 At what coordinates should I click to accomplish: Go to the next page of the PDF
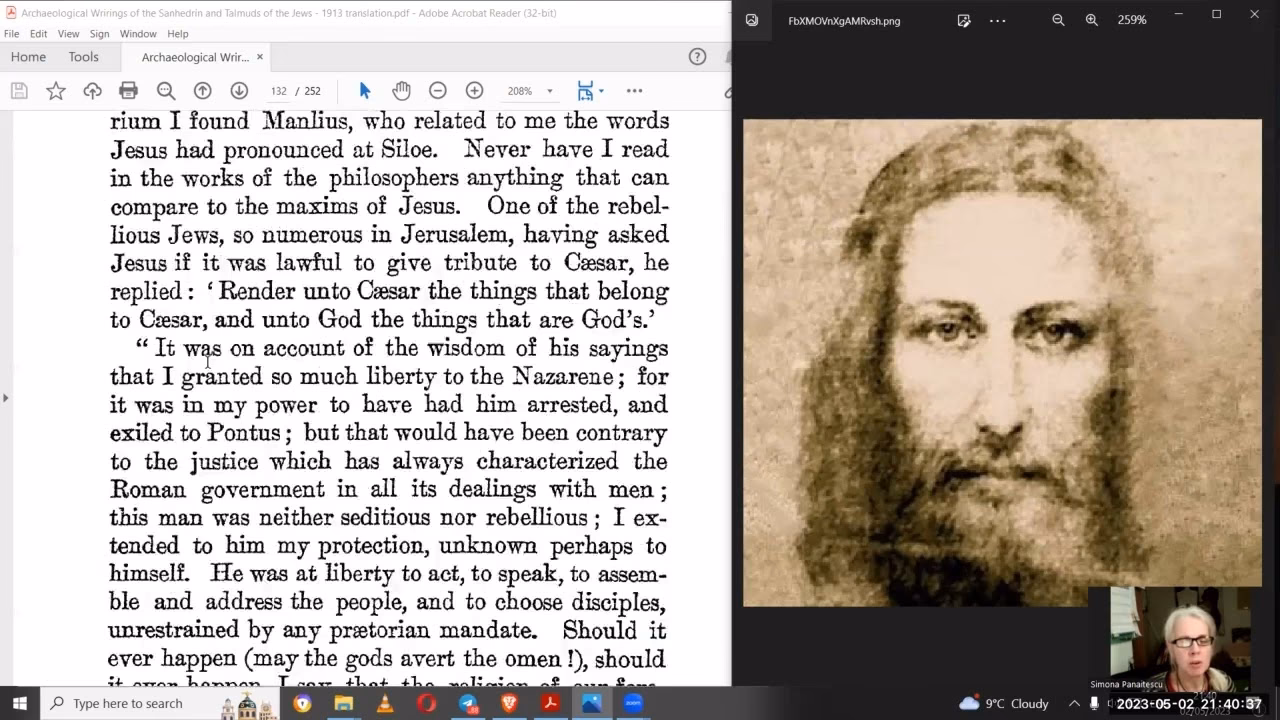(x=238, y=91)
